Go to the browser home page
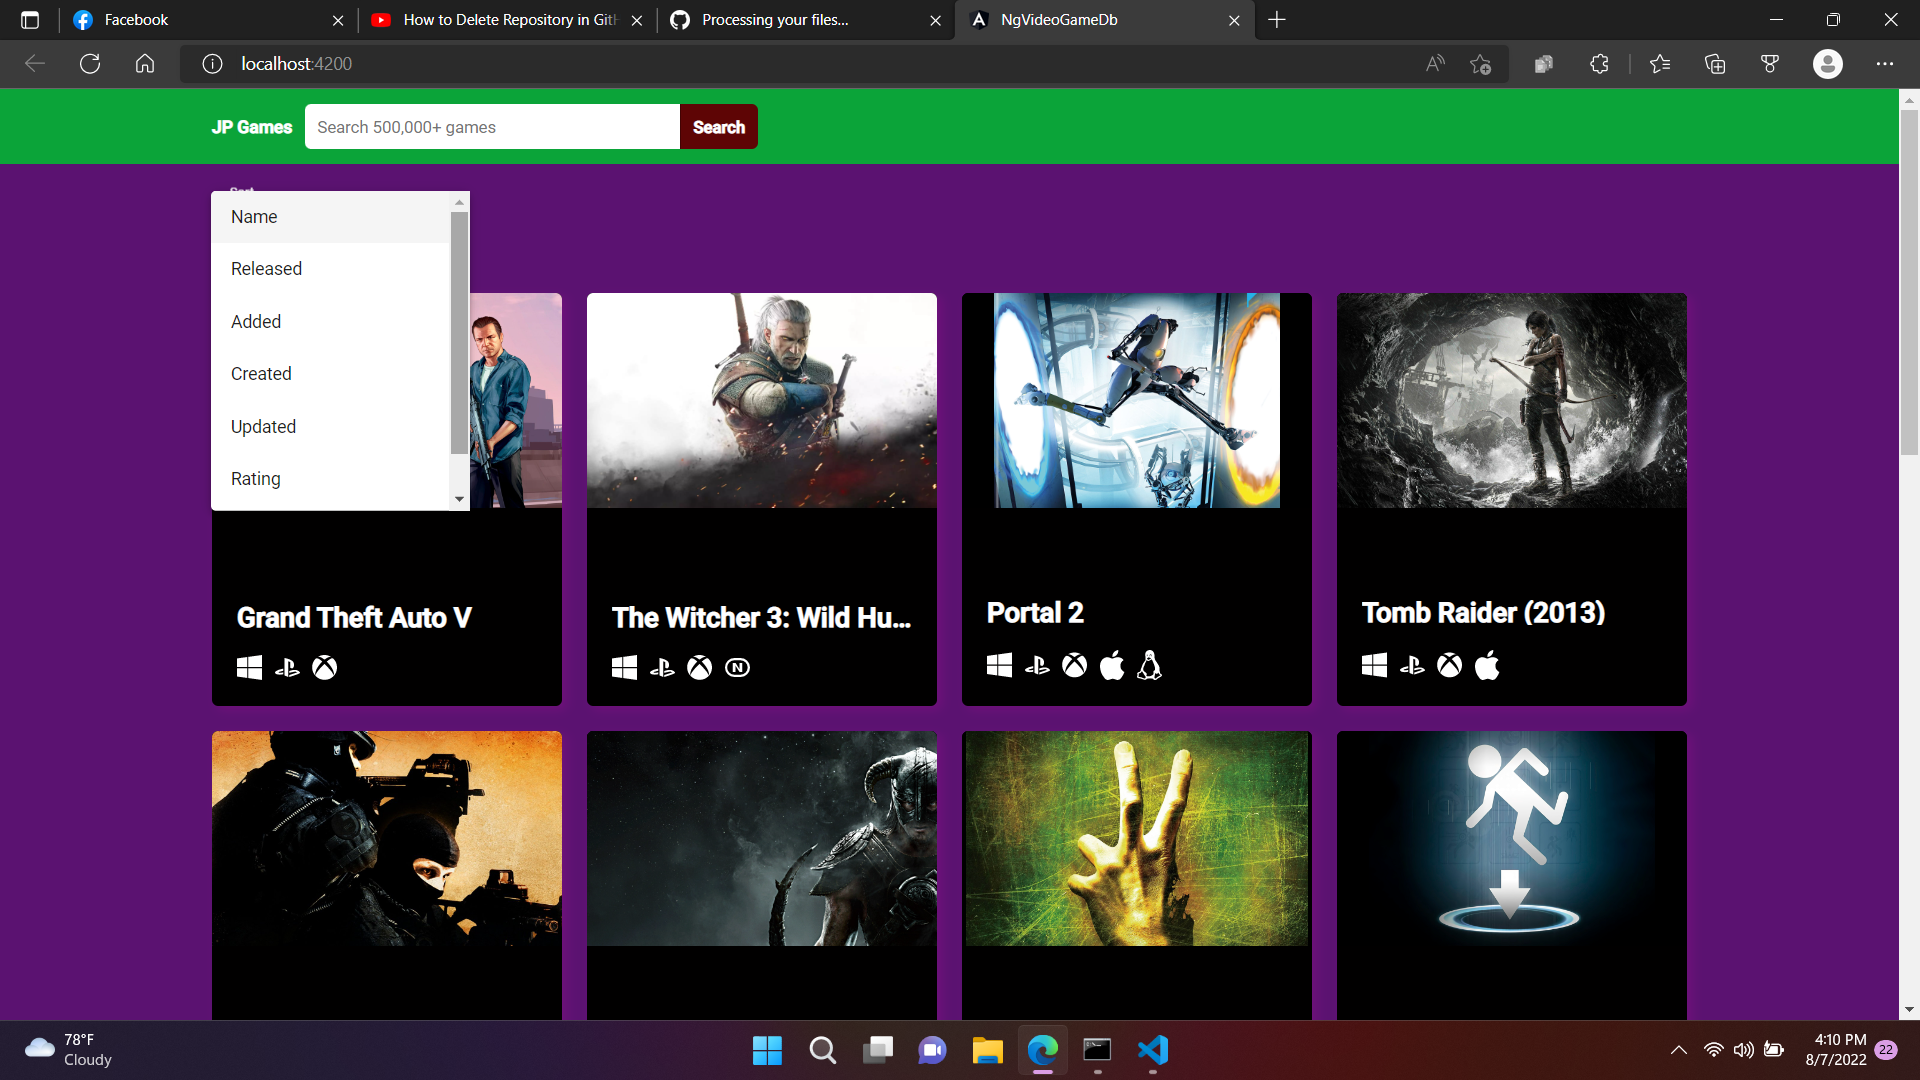 [x=145, y=64]
